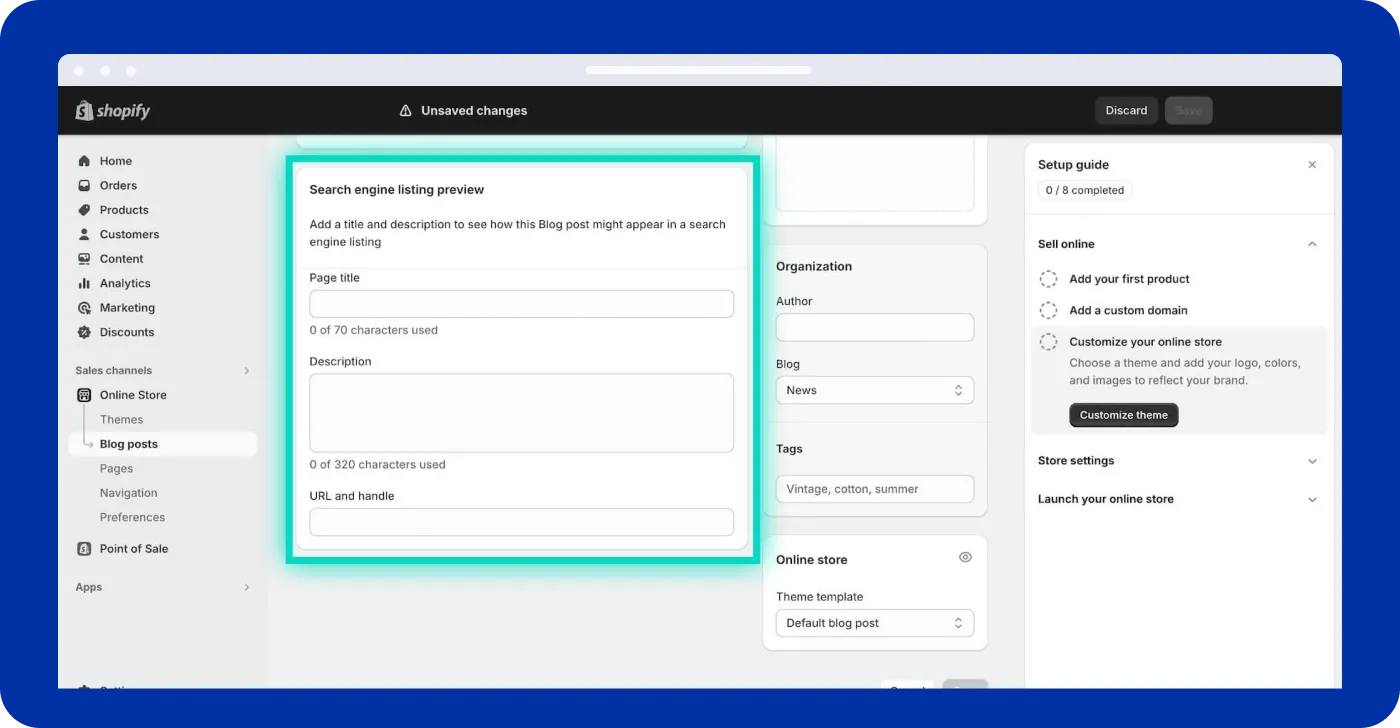
Task: Click the Analytics bar chart icon
Action: coord(84,283)
